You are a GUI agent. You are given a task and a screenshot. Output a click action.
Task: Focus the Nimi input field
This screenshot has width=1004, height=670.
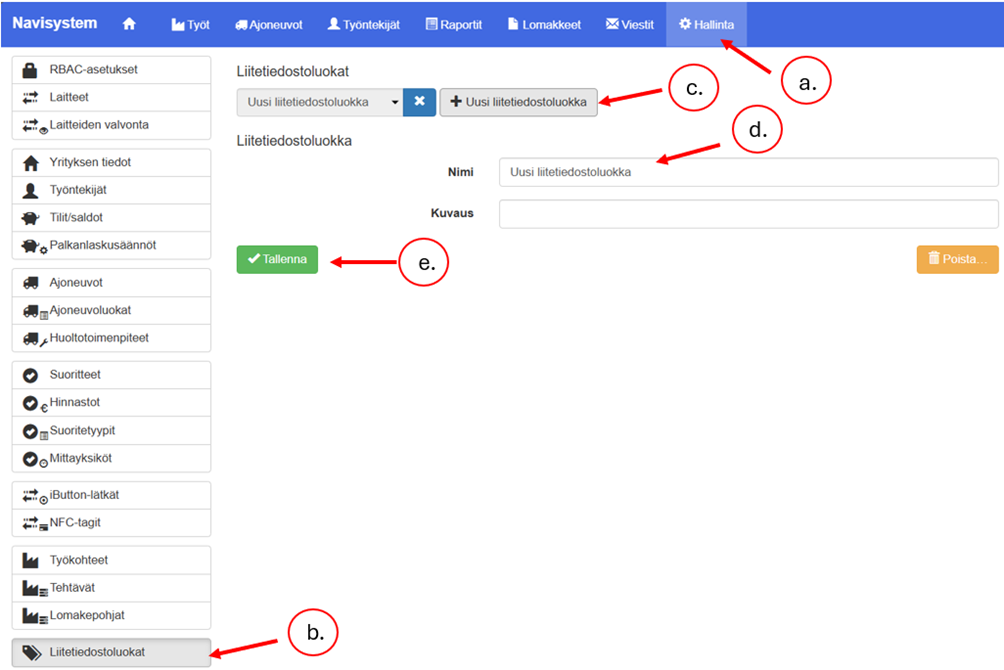tap(748, 172)
